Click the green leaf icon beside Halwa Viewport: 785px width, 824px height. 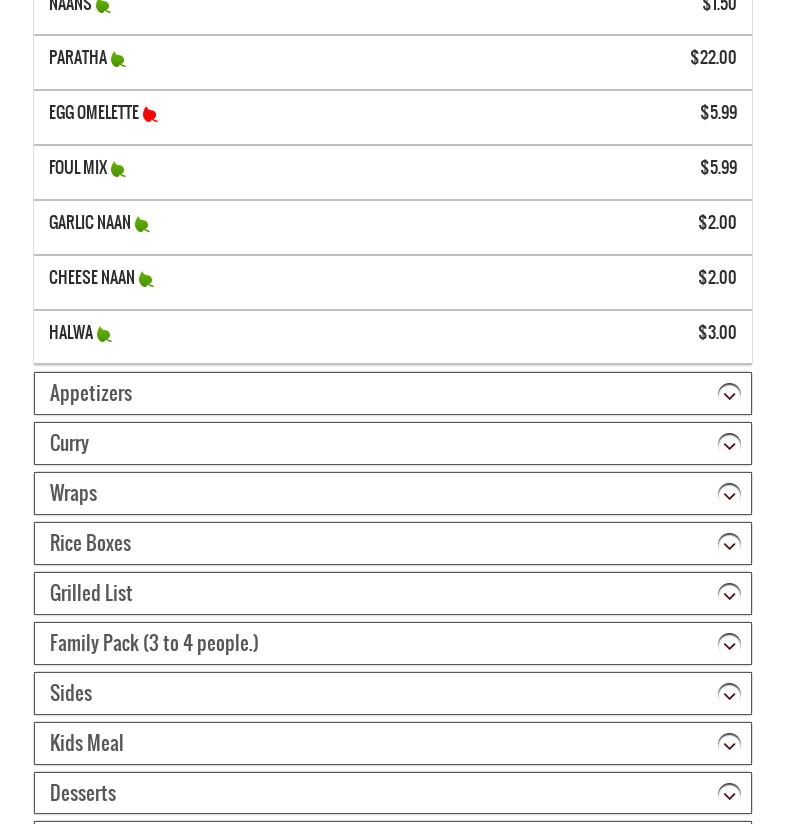[x=104, y=335]
